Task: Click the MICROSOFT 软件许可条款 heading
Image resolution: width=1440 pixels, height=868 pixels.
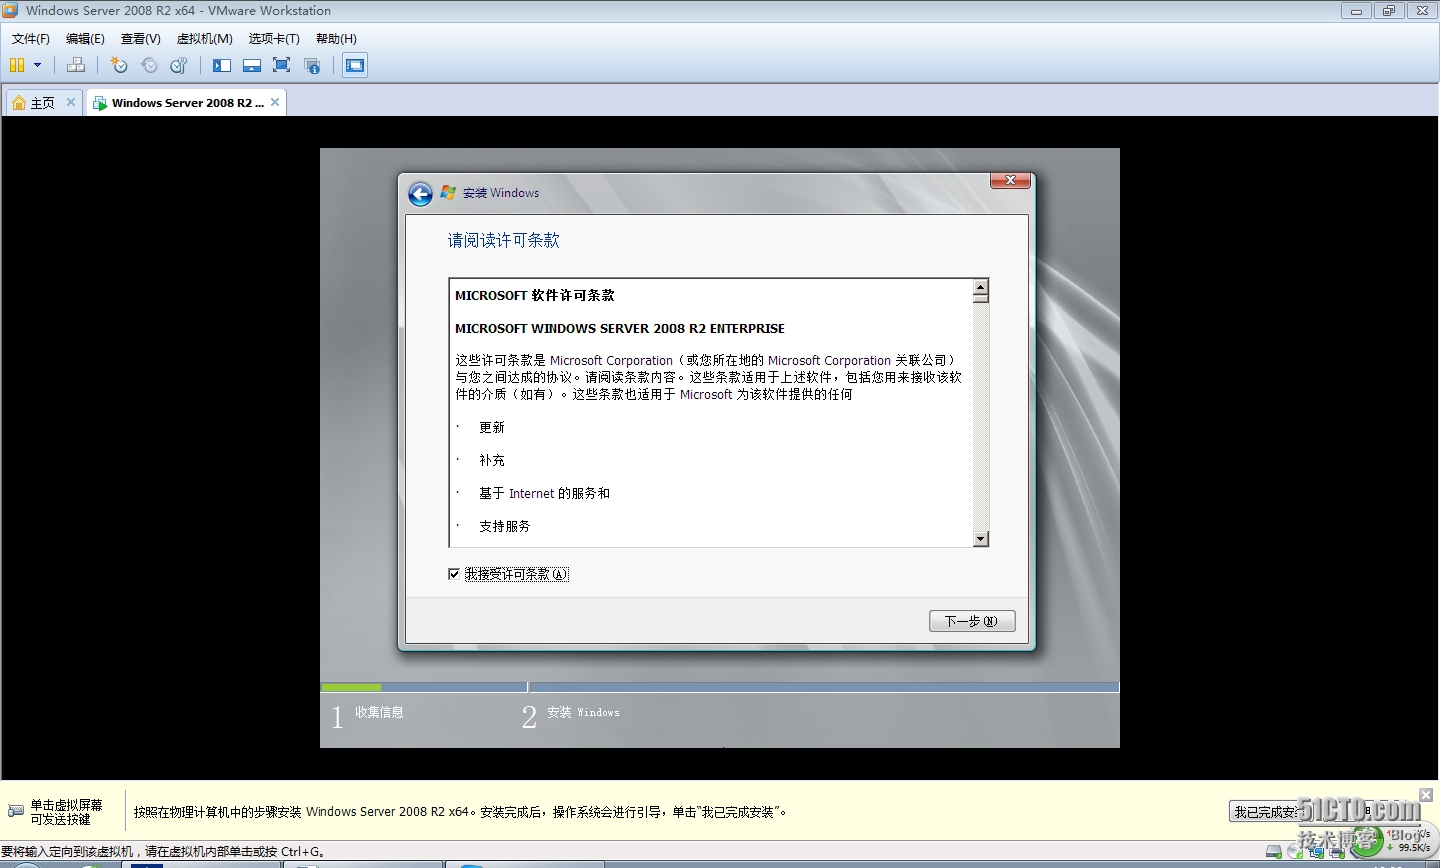Action: point(535,295)
